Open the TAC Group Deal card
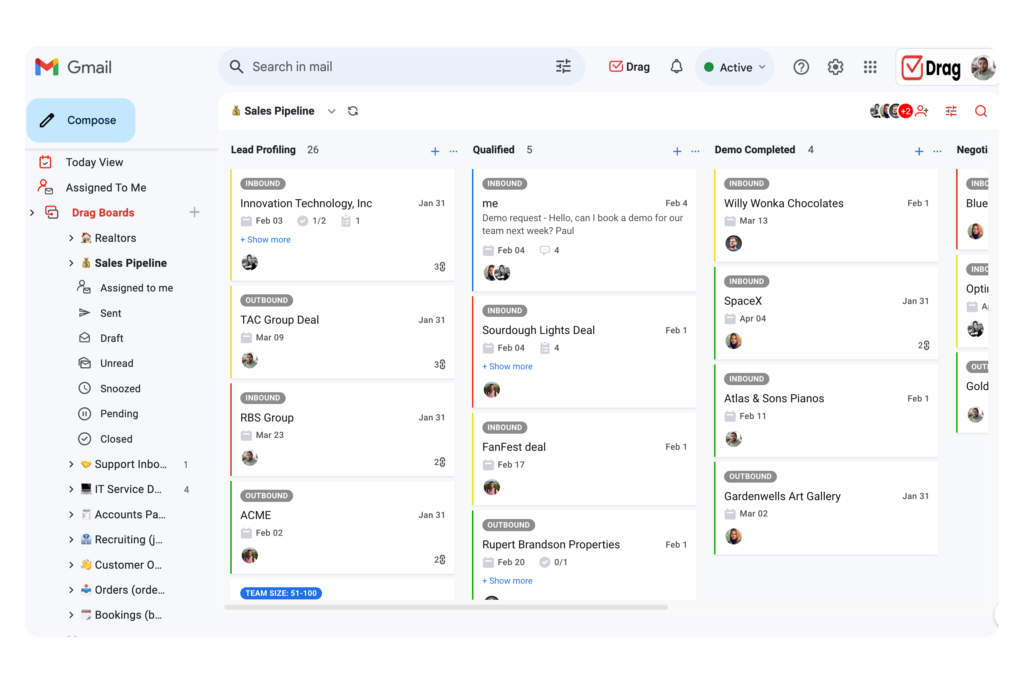 coord(342,332)
